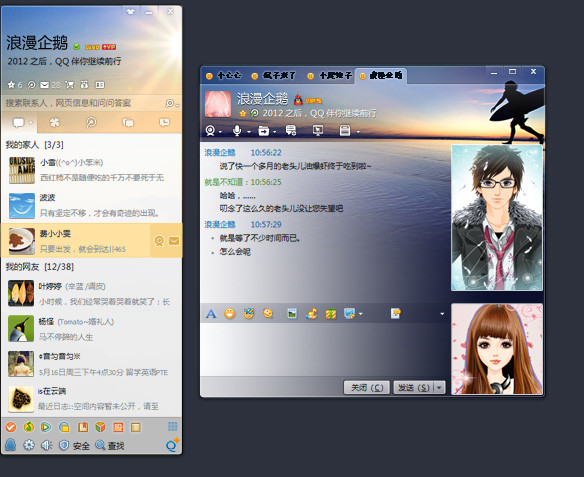Expand file transfer options arrow

[x=274, y=132]
